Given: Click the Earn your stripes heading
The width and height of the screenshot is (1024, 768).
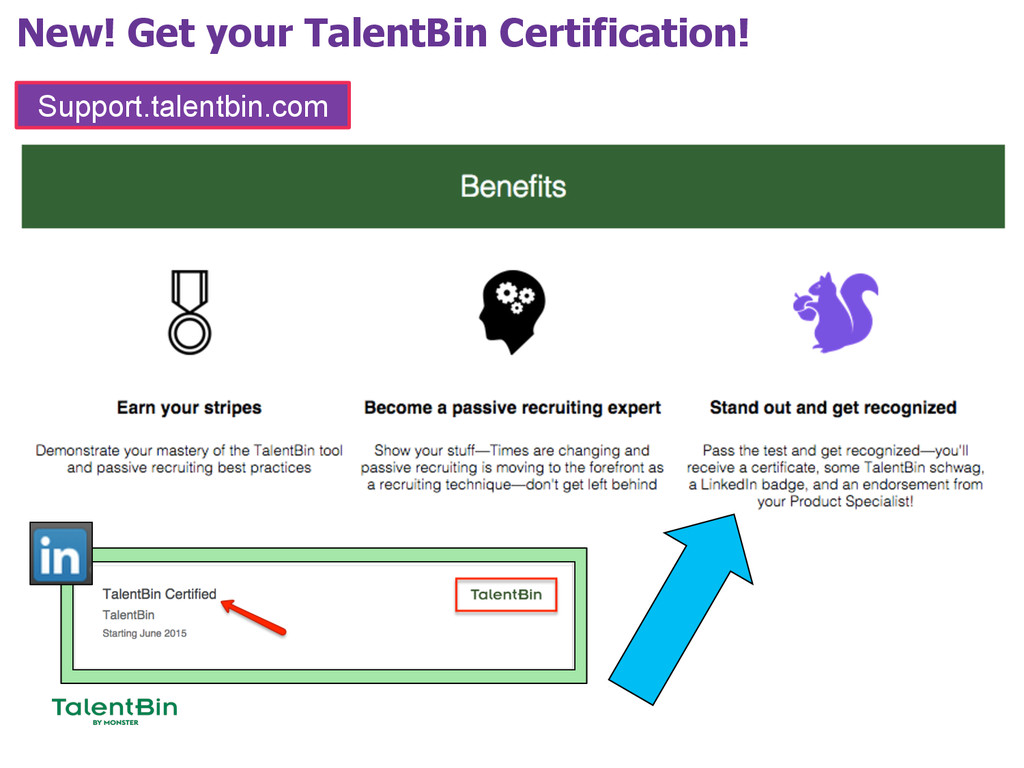Looking at the screenshot, I should tap(189, 408).
